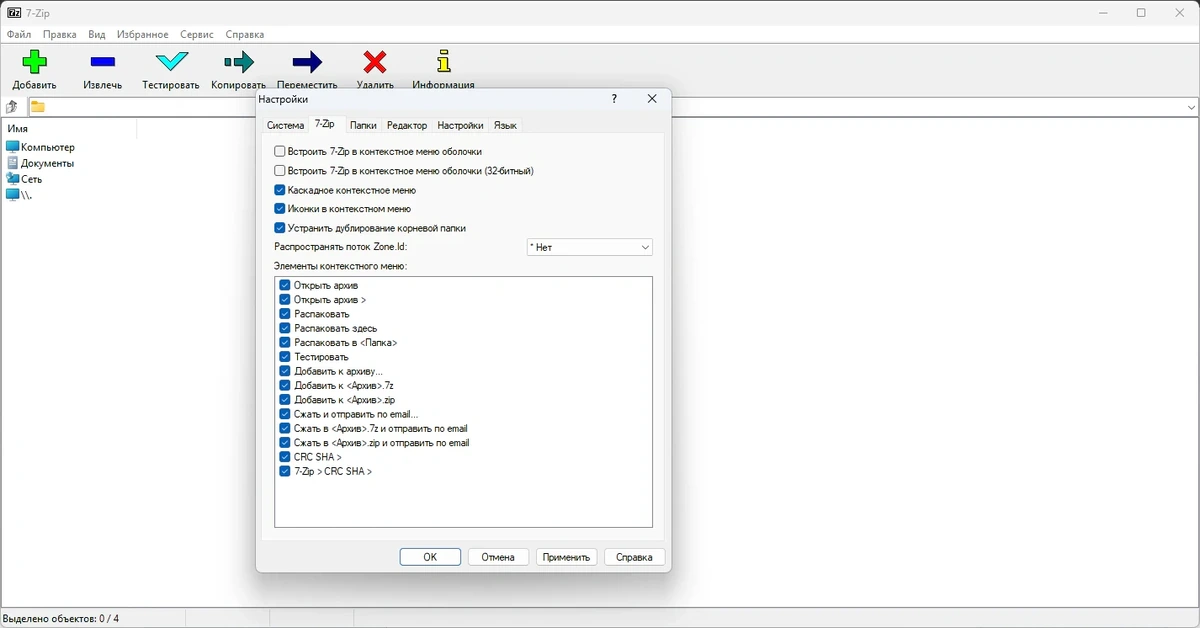The image size is (1200, 628).
Task: Uncheck the CRC SHA > item
Action: [x=285, y=457]
